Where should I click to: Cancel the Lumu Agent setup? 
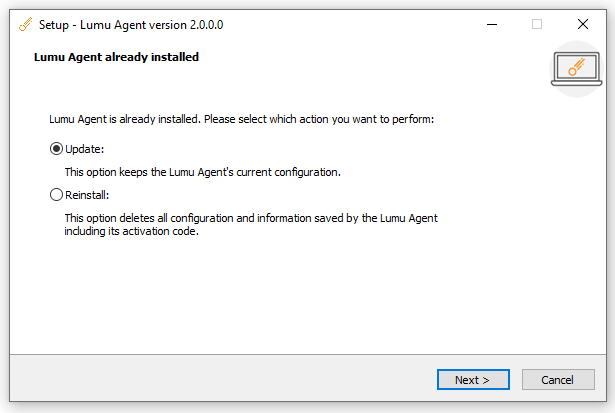point(557,380)
